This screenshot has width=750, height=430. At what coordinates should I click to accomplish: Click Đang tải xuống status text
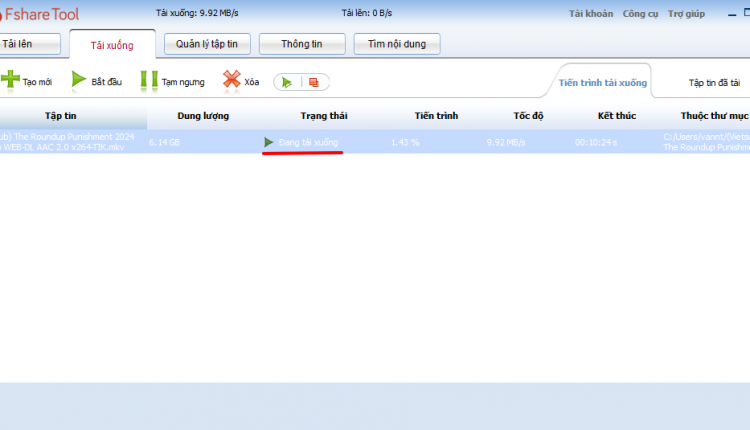click(x=309, y=143)
